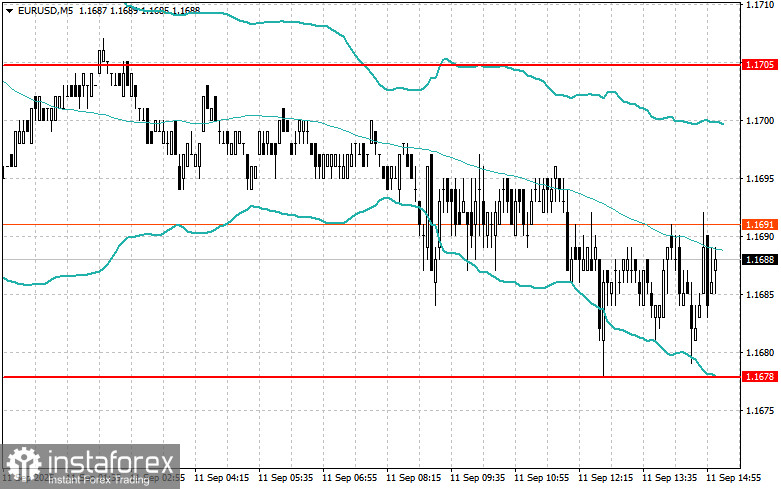Screen dimensions: 781x489
Task: Click the red horizontal line at 1.1705
Action: [371, 65]
